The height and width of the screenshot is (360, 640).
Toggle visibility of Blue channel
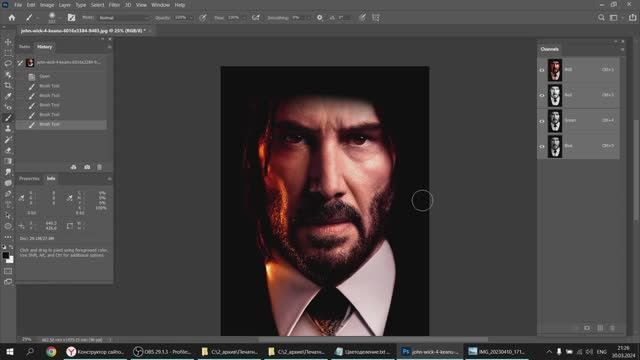click(x=542, y=146)
